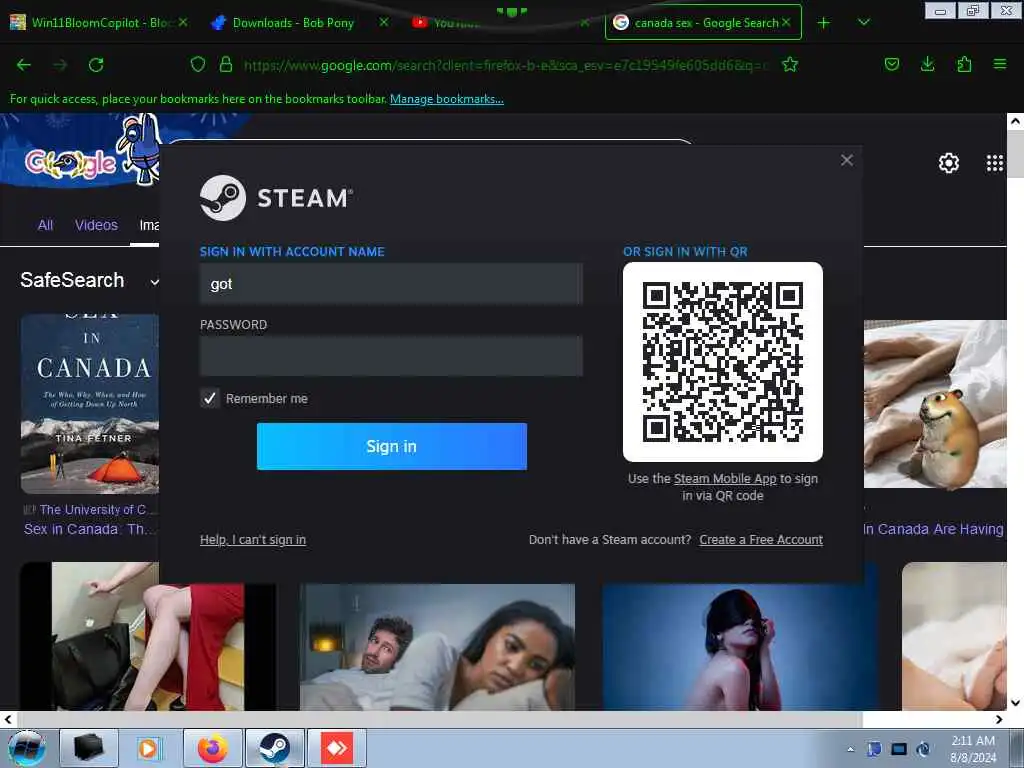Focus the Steam account name field

391,284
